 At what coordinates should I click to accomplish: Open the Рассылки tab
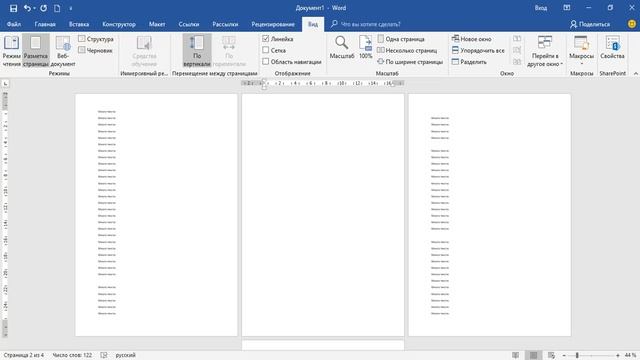point(225,24)
